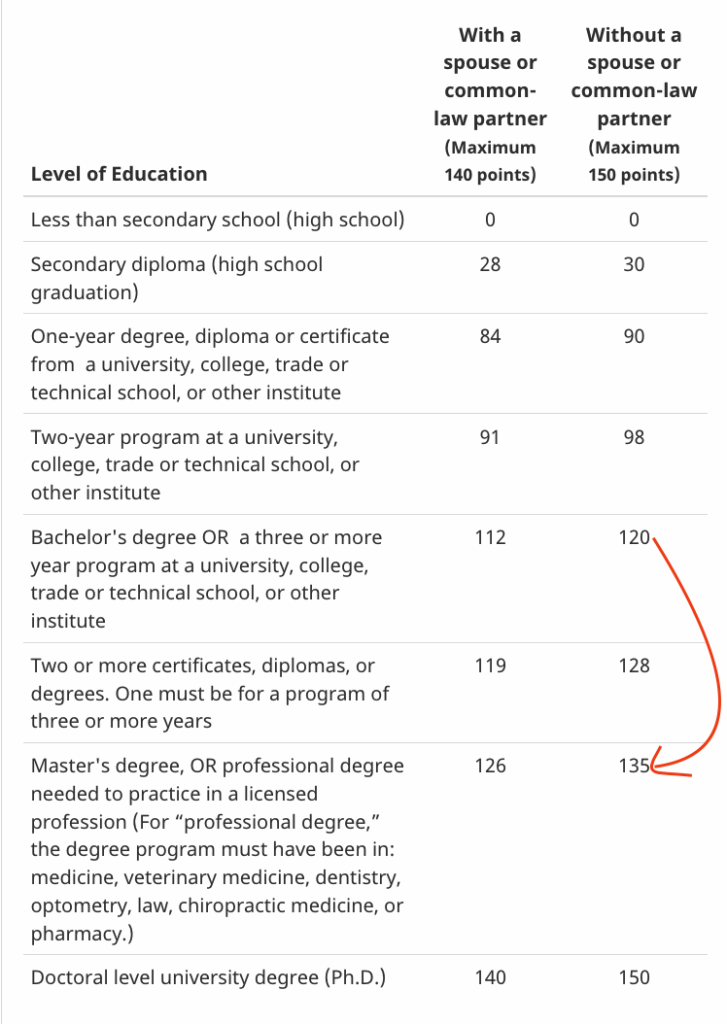The width and height of the screenshot is (727, 1024).
Task: Click the "Less than secondary school" row label
Action: [x=218, y=220]
